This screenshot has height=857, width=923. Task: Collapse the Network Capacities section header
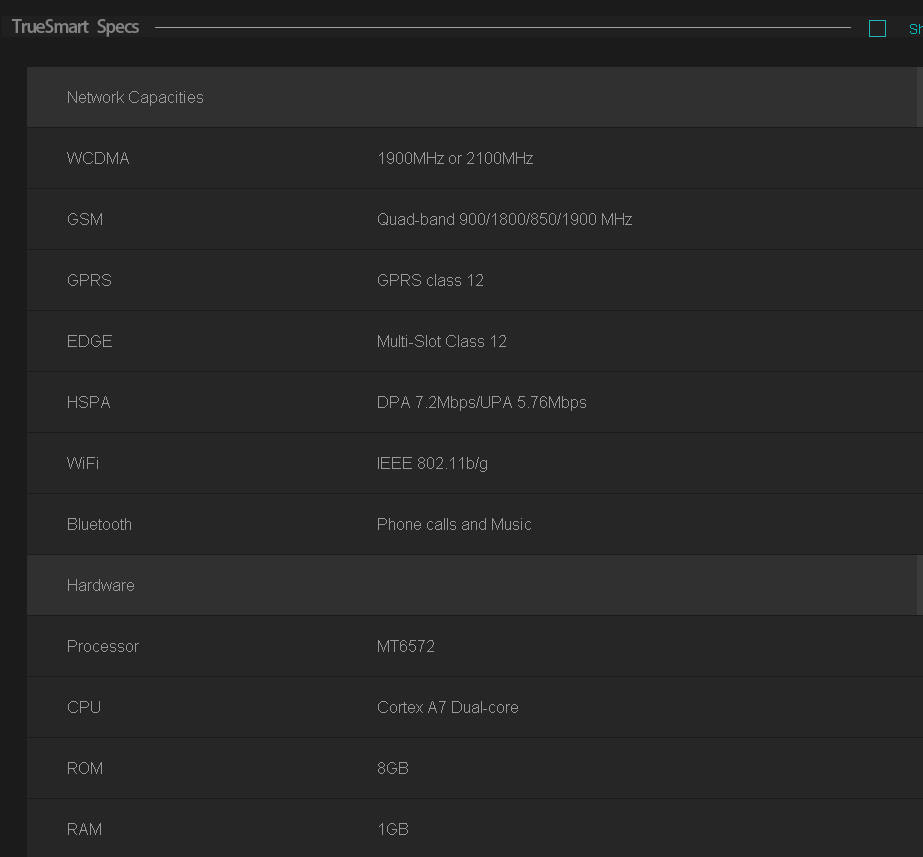tap(135, 97)
